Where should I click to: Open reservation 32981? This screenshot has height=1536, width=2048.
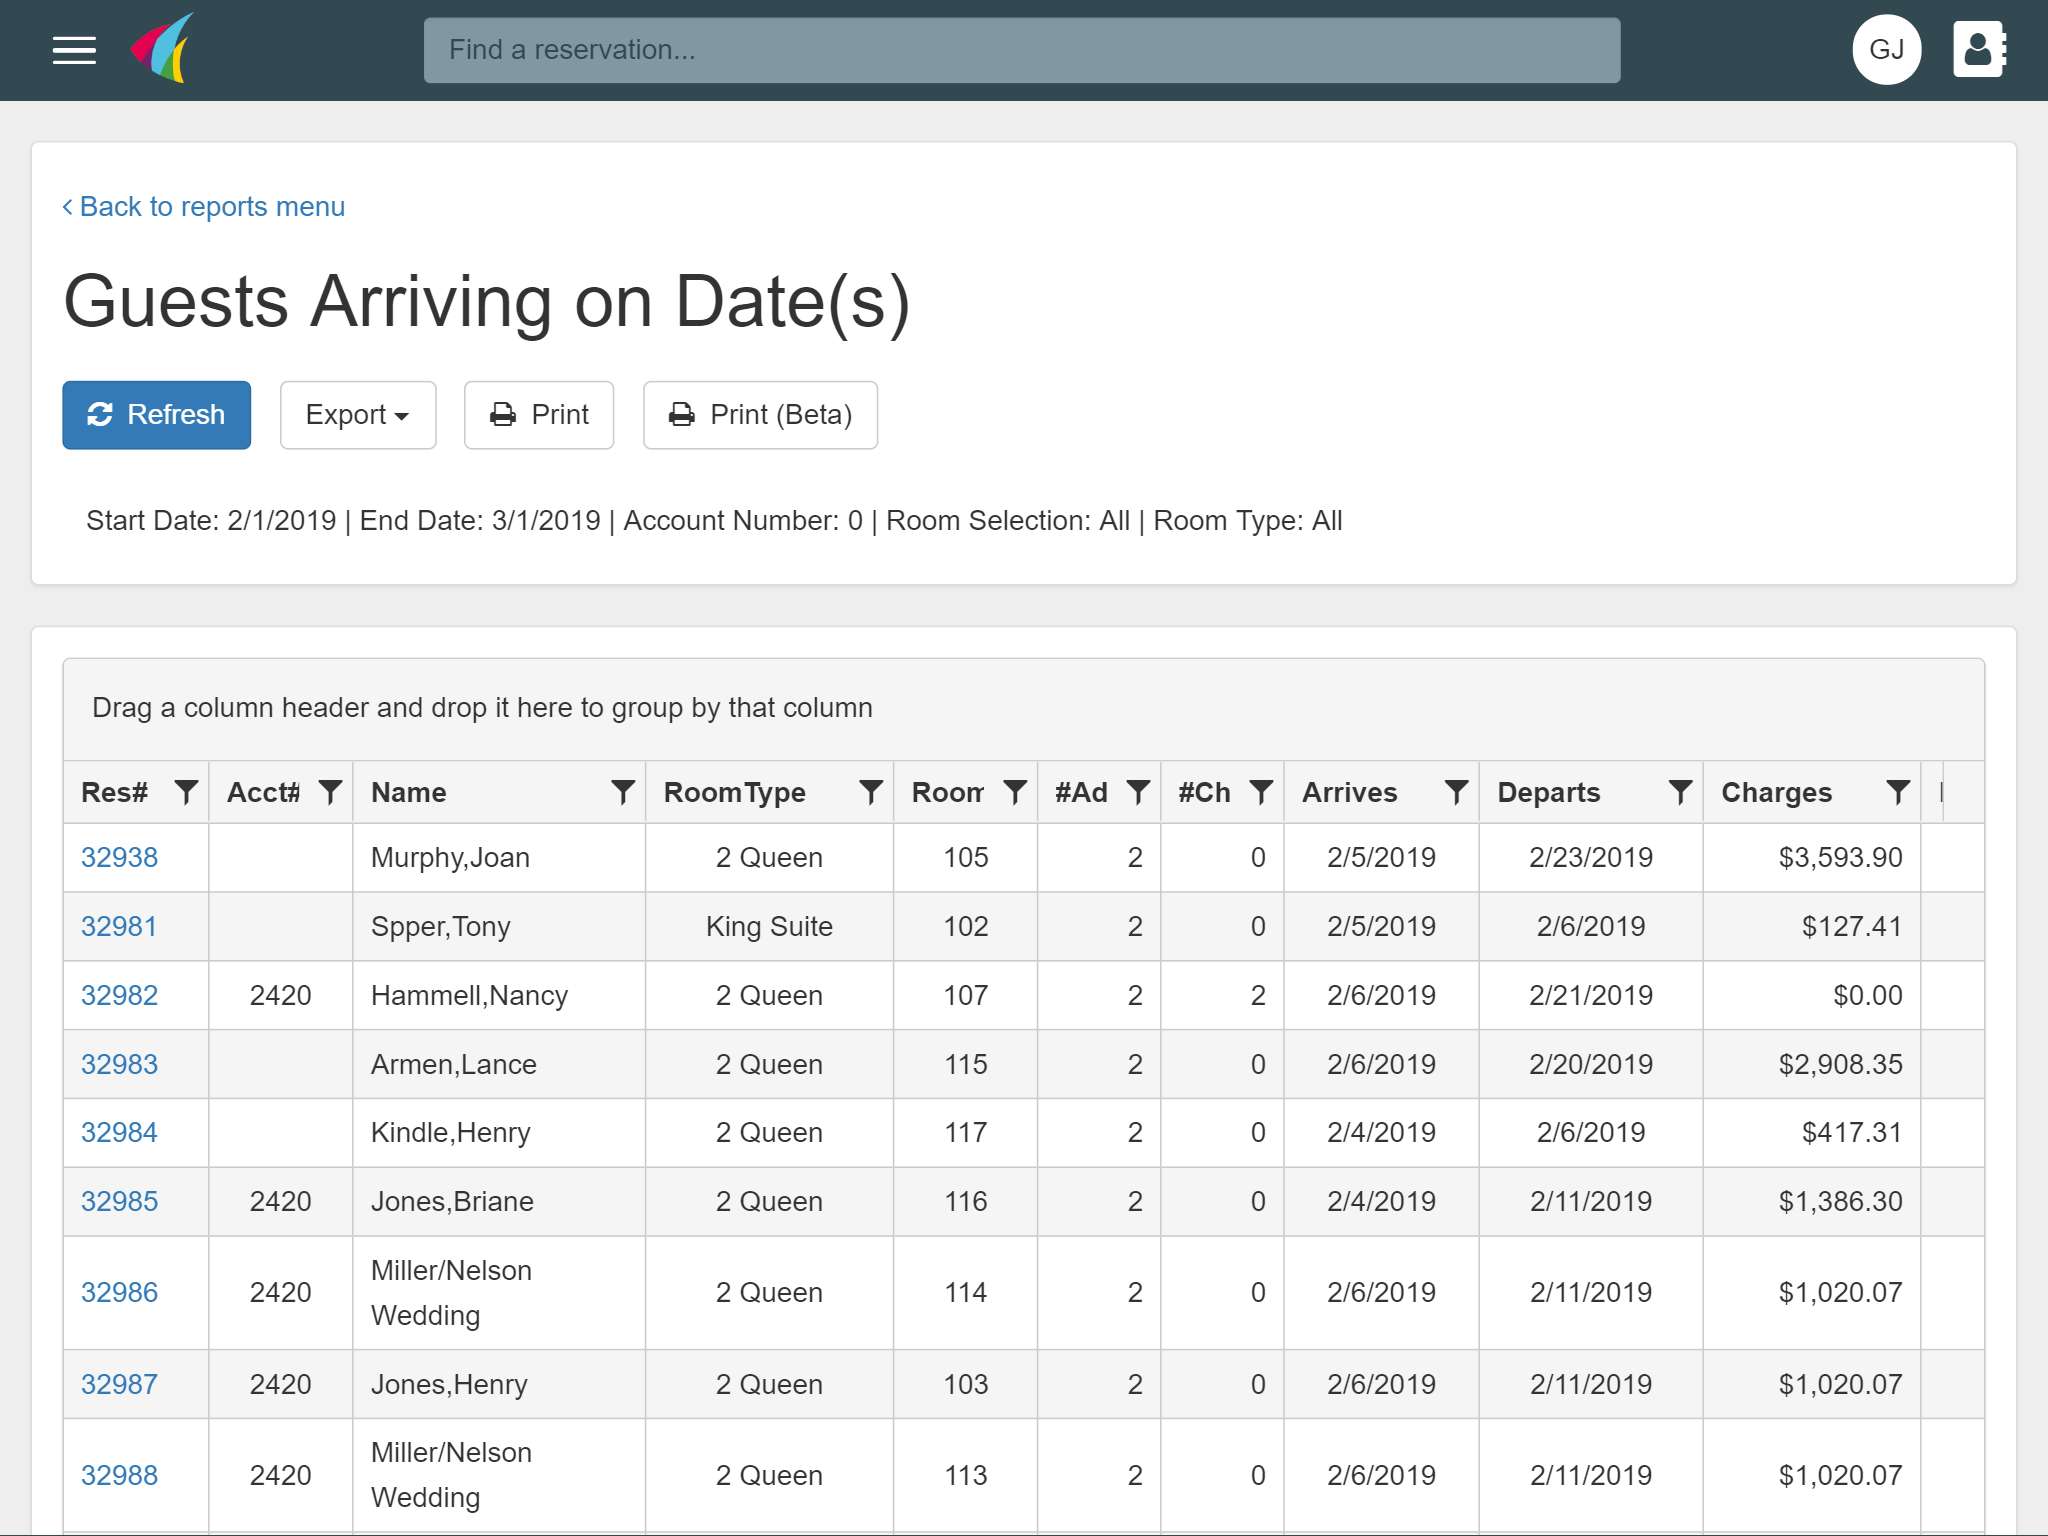click(x=119, y=926)
